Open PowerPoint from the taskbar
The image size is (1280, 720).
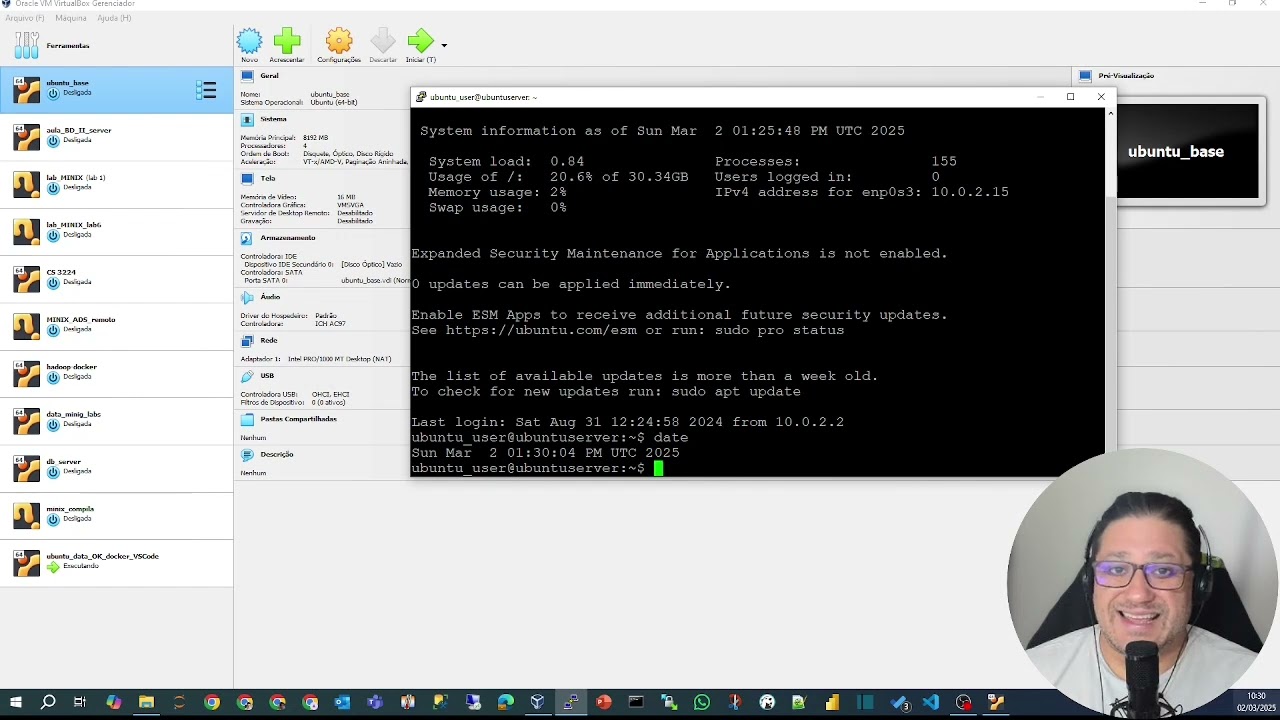coord(603,703)
